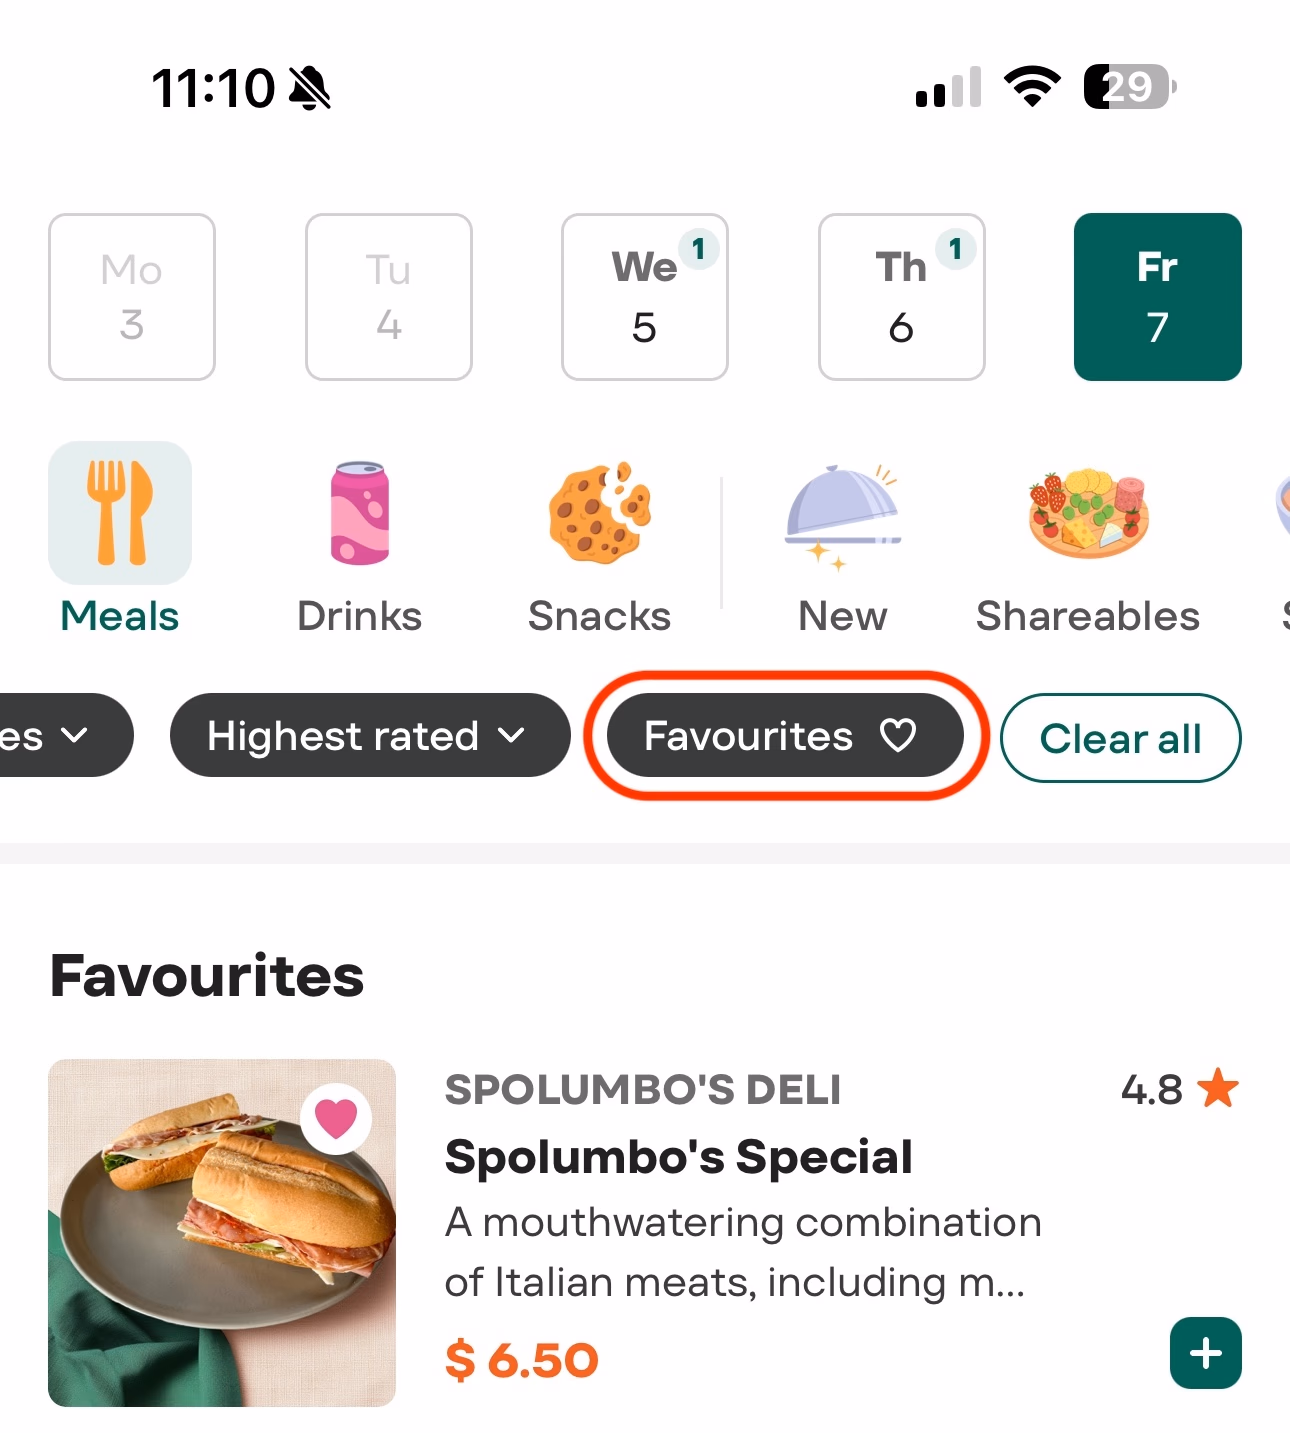Select the Monday 3 date tile

132,297
